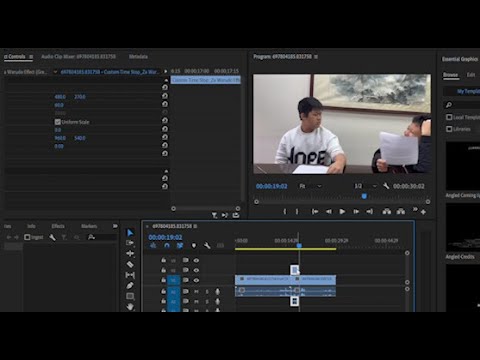
Task: Check the Libraries checkbox
Action: point(449,129)
